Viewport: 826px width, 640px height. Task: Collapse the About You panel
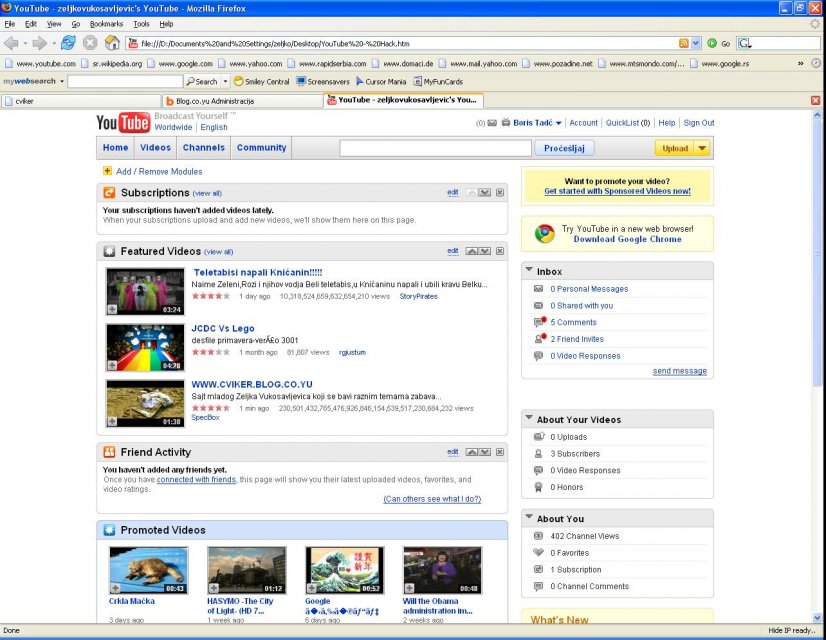[x=529, y=517]
